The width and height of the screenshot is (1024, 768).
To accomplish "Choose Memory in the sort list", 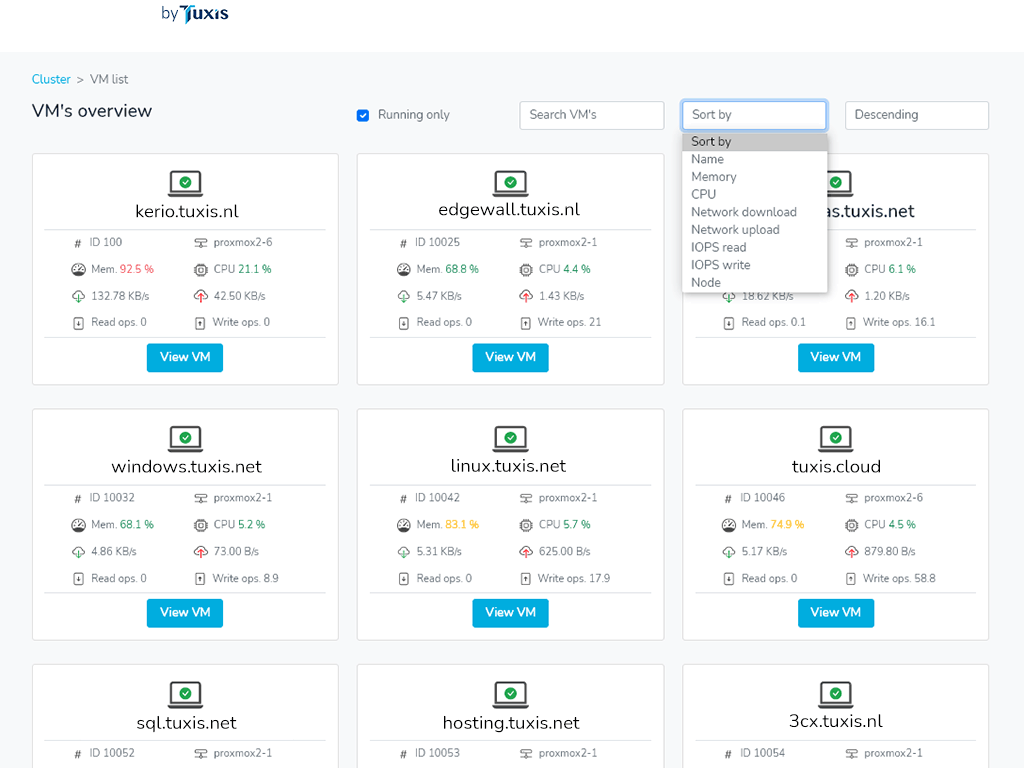I will 754,177.
